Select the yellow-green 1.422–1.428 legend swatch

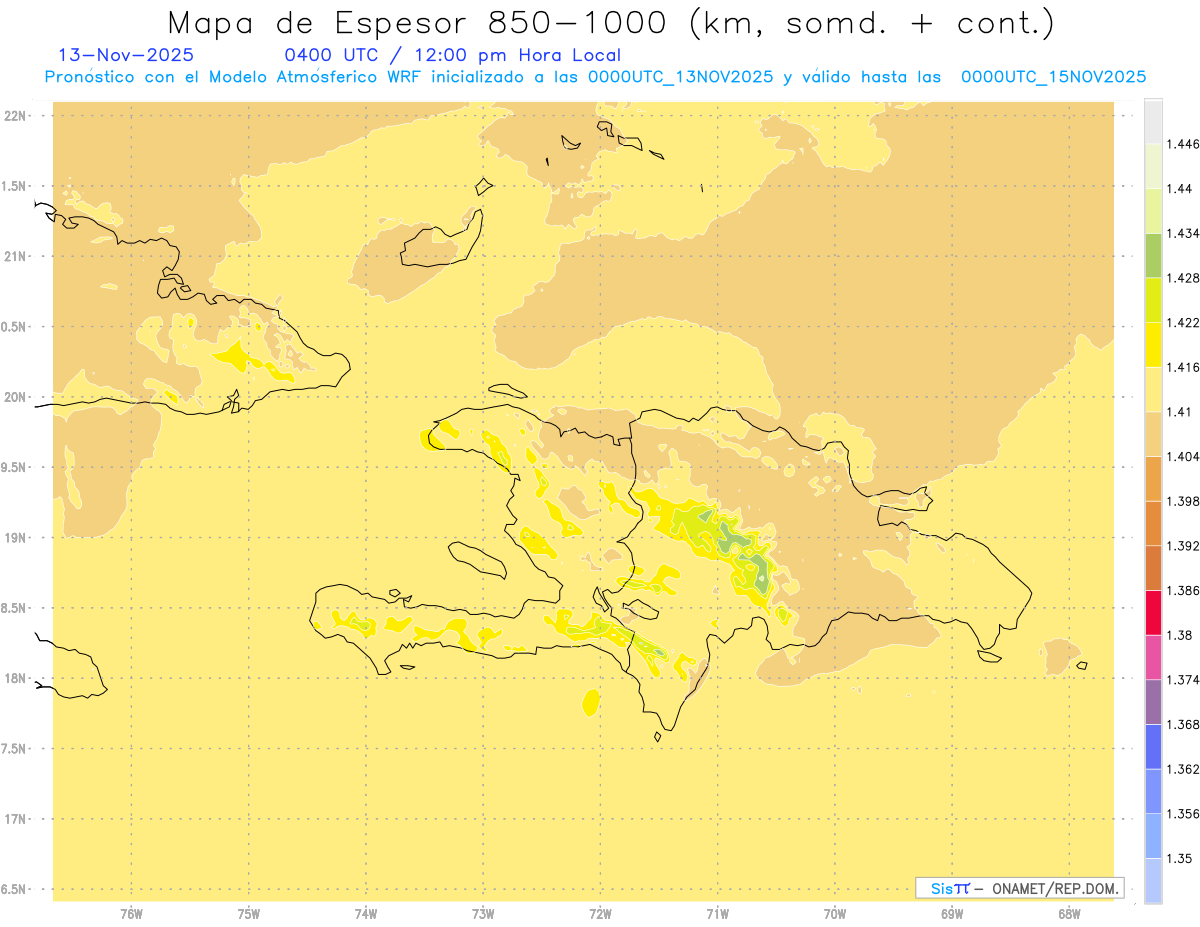click(1153, 300)
